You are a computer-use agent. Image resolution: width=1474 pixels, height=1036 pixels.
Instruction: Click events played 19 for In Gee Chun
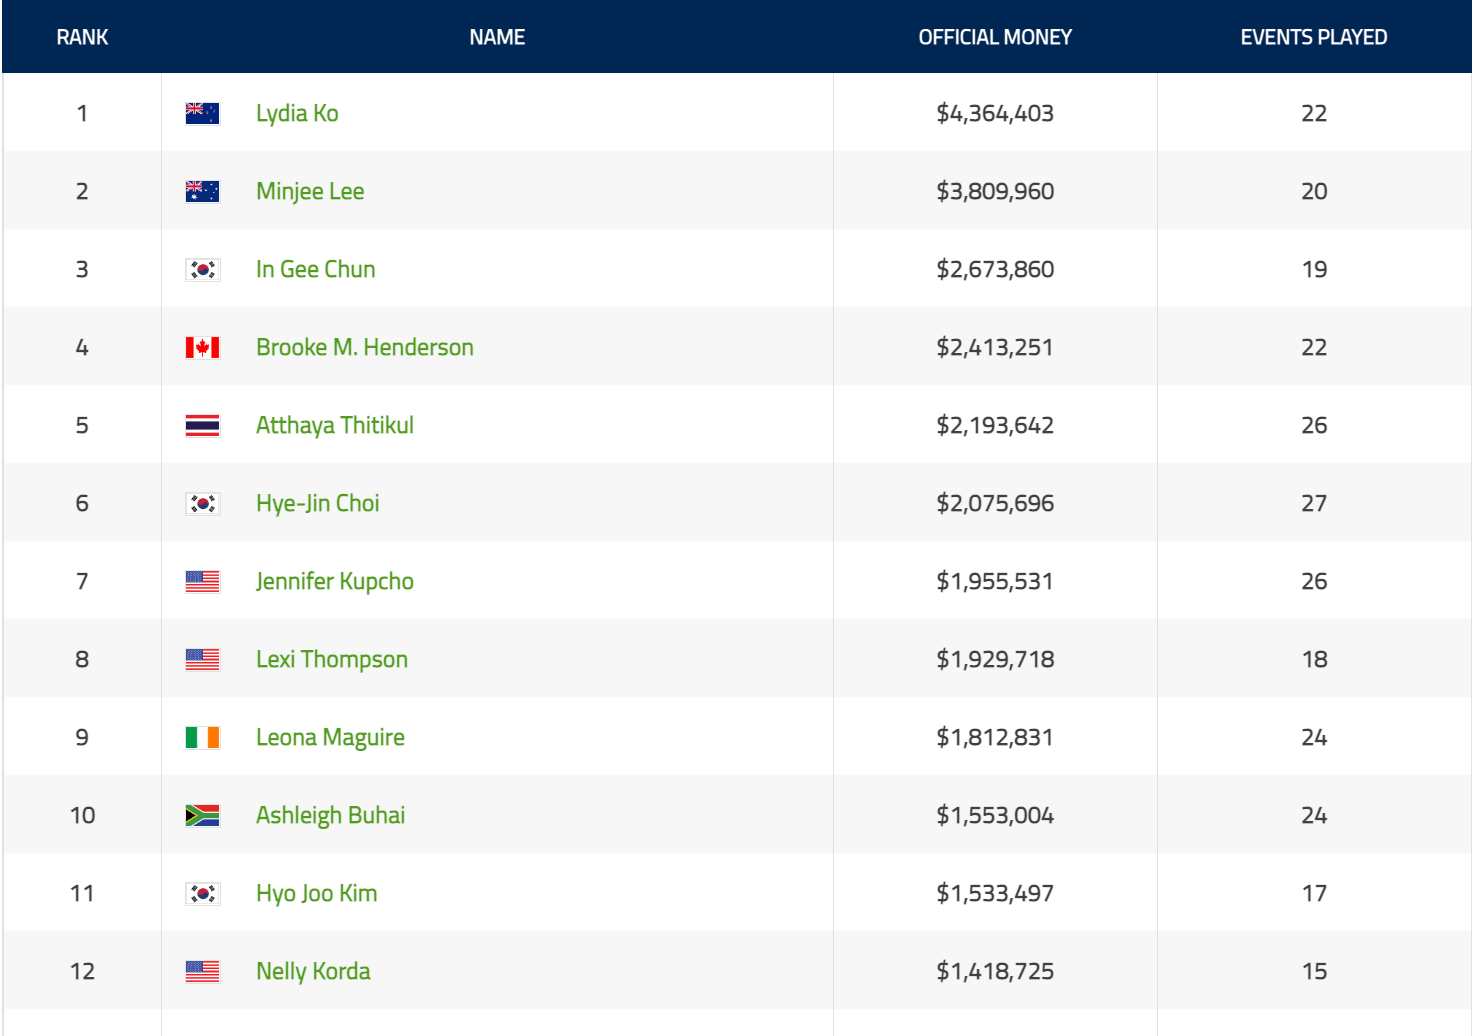pyautogui.click(x=1314, y=269)
